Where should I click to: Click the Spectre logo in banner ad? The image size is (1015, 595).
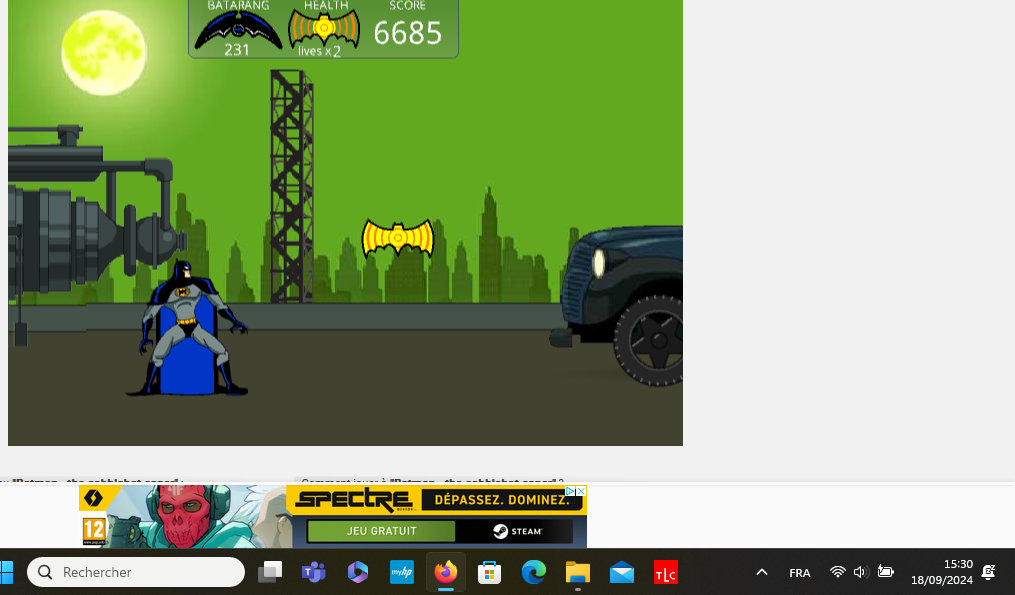point(353,500)
